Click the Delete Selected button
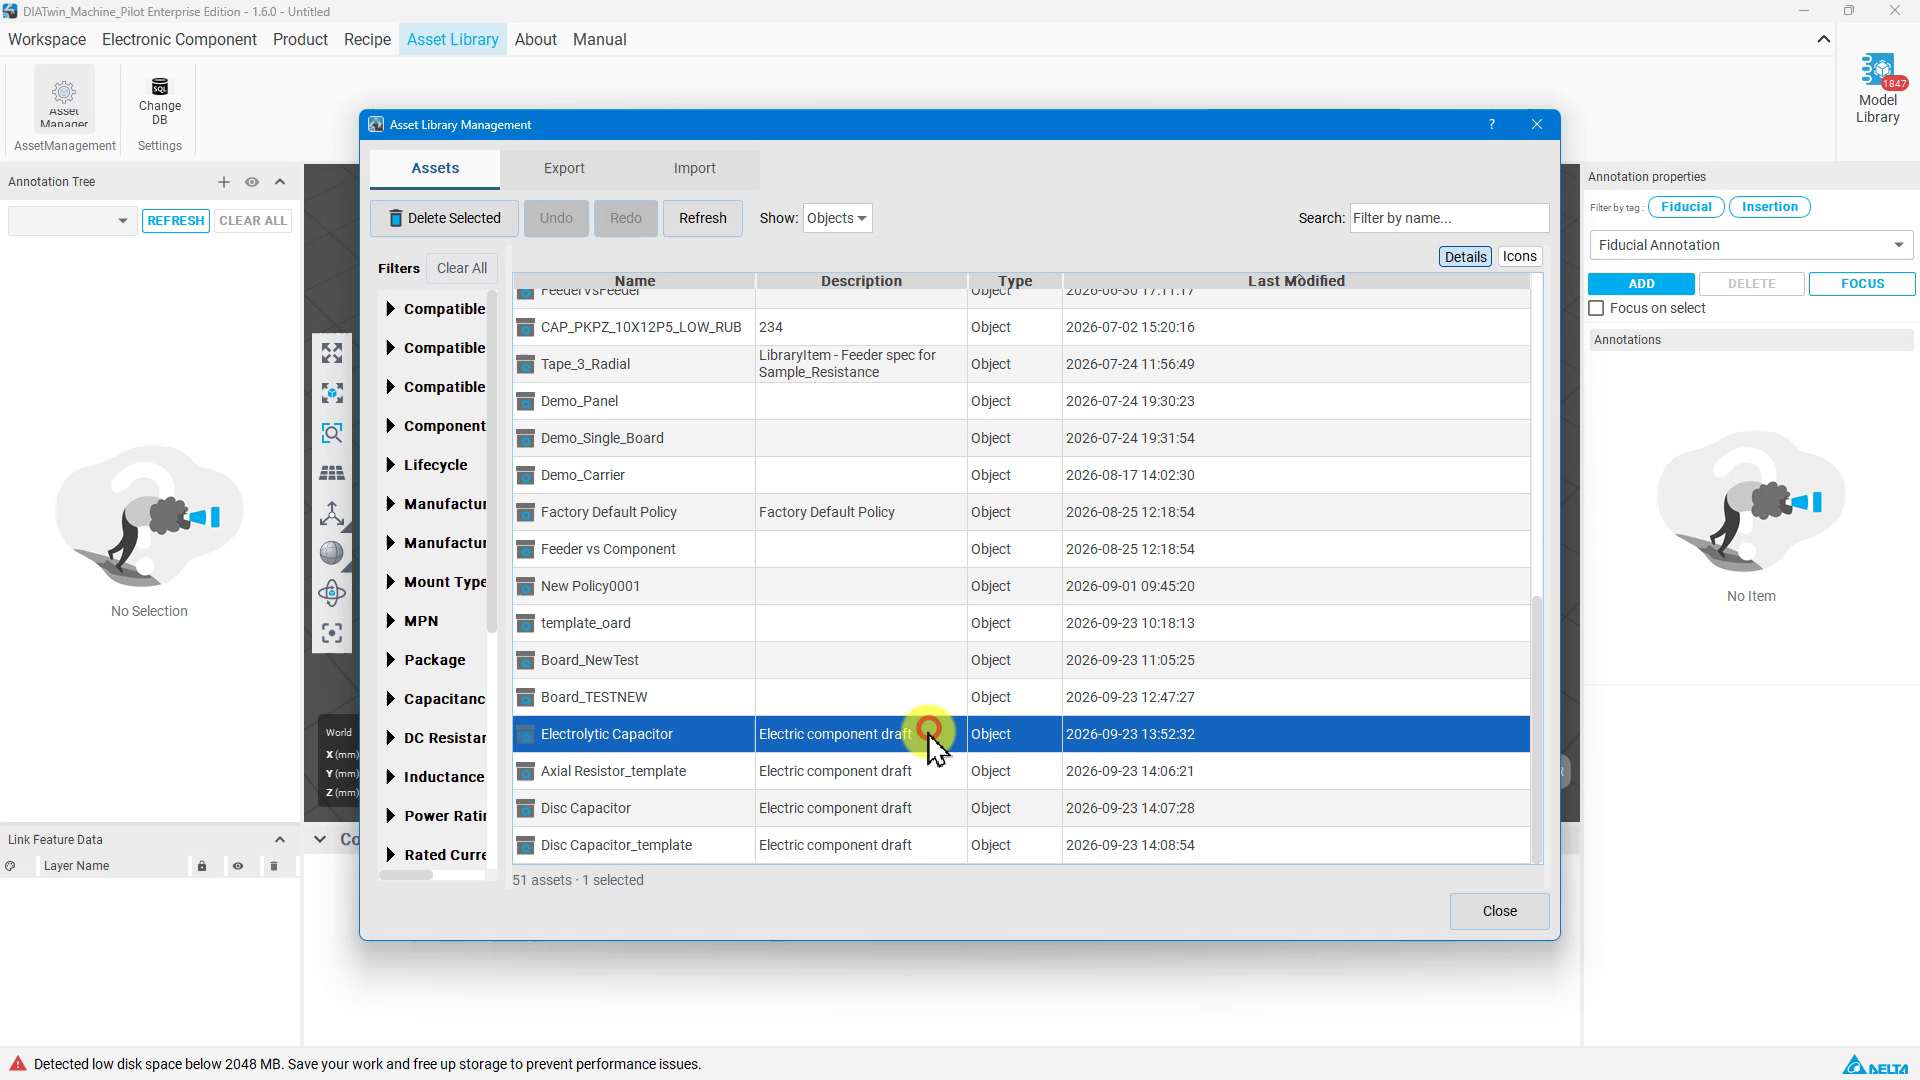Image resolution: width=1920 pixels, height=1080 pixels. pos(444,218)
